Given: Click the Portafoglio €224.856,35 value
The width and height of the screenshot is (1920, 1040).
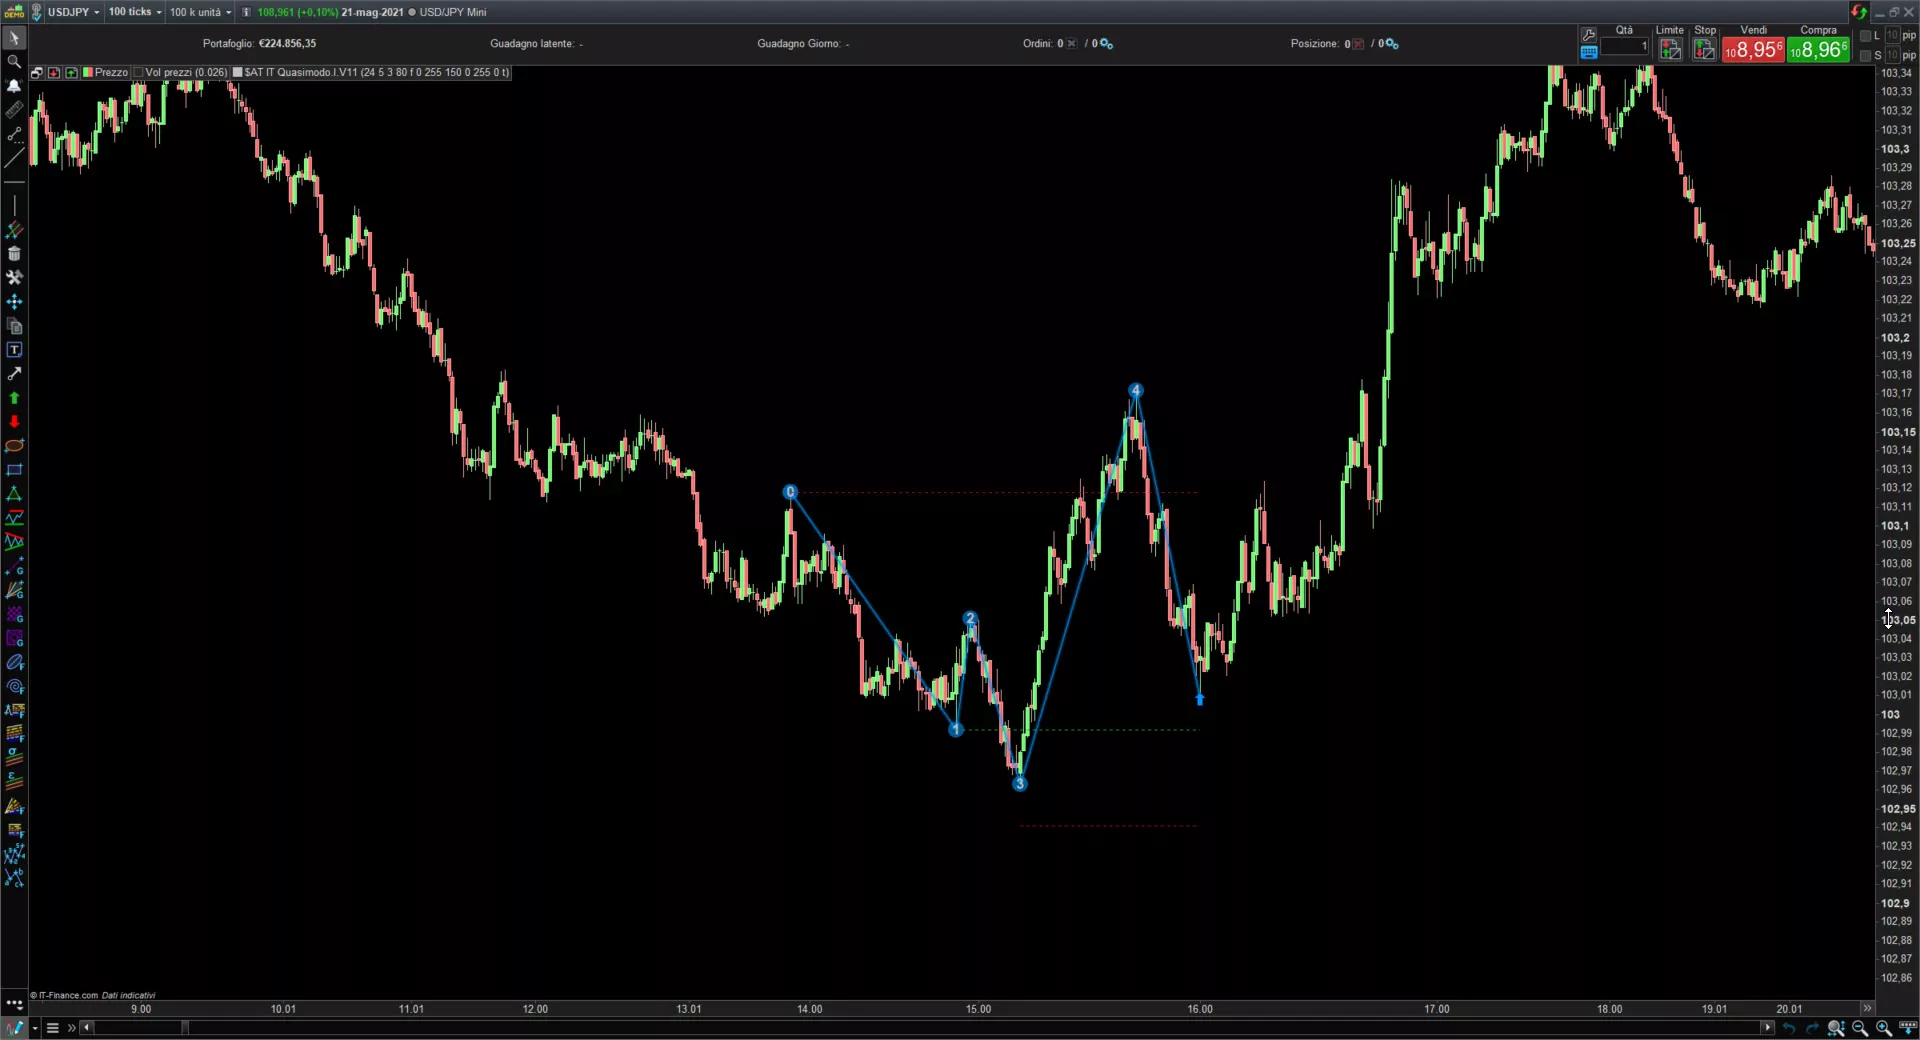Looking at the screenshot, I should (x=287, y=44).
